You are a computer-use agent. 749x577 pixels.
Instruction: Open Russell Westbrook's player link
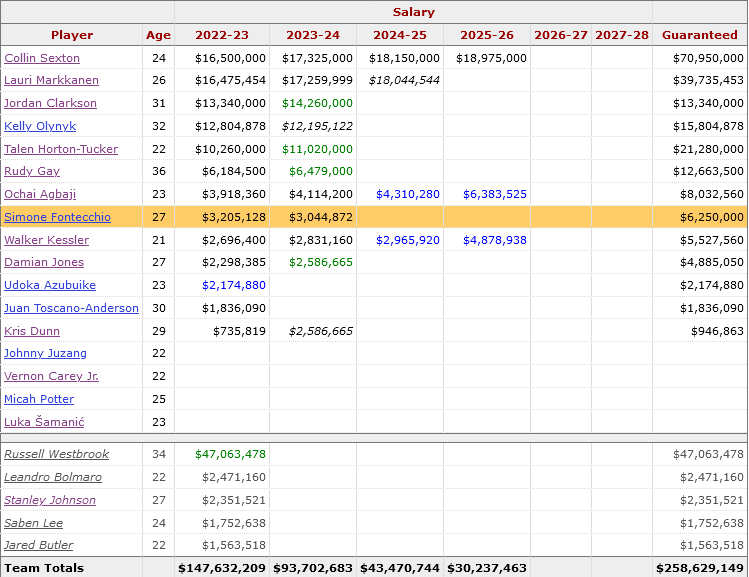(x=56, y=454)
